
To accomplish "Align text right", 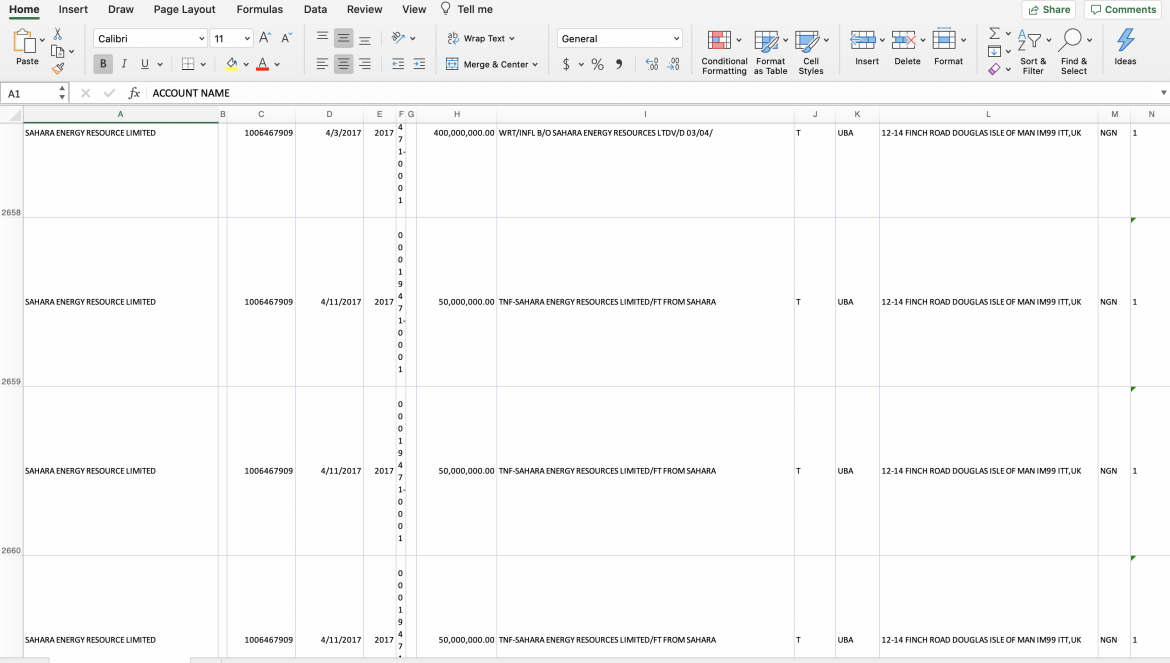I will tap(365, 64).
